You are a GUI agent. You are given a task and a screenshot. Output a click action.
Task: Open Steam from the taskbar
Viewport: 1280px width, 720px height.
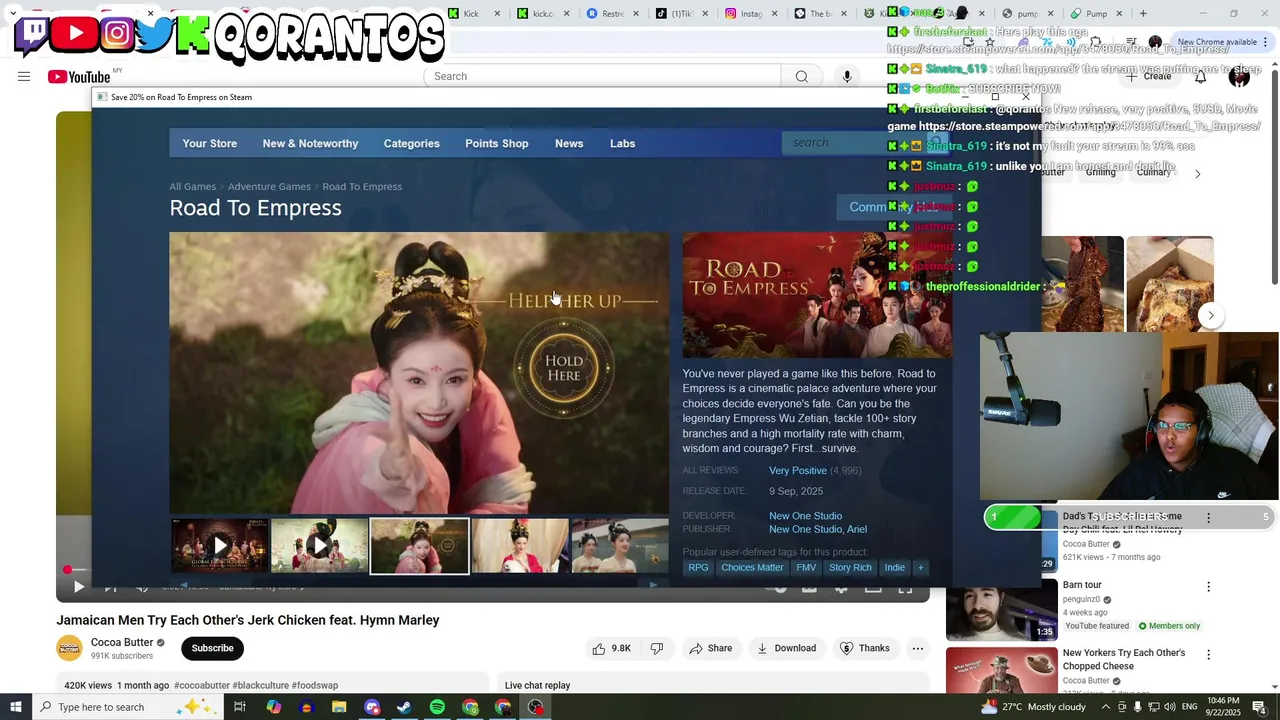[404, 707]
